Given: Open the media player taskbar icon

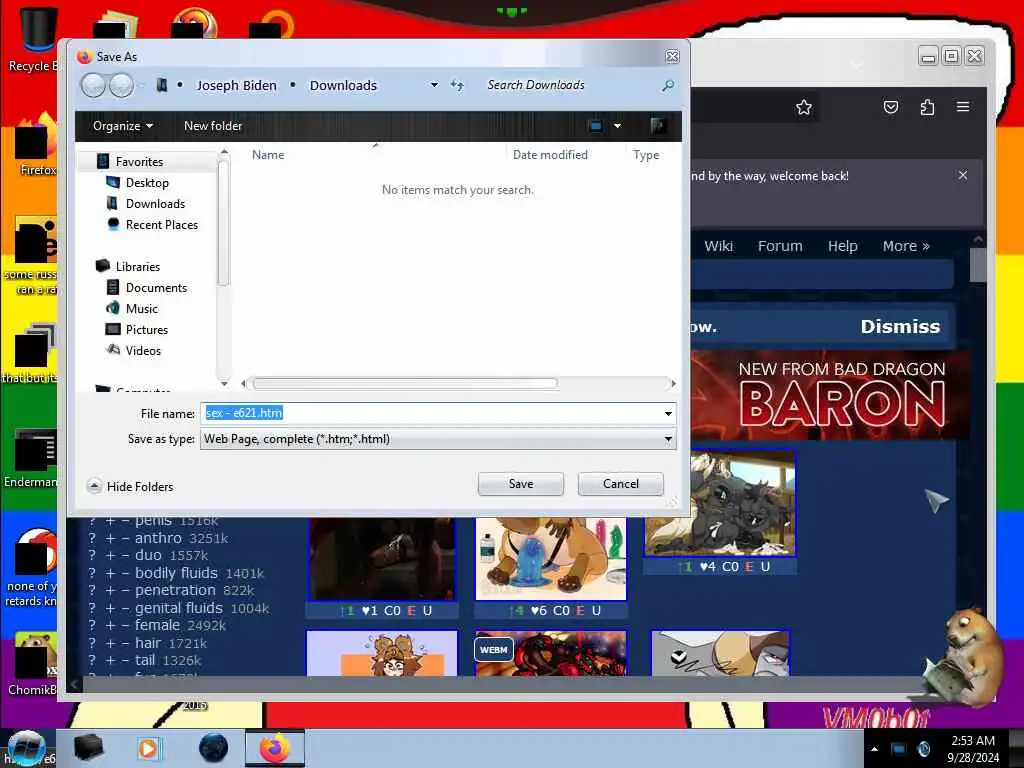Looking at the screenshot, I should point(148,748).
